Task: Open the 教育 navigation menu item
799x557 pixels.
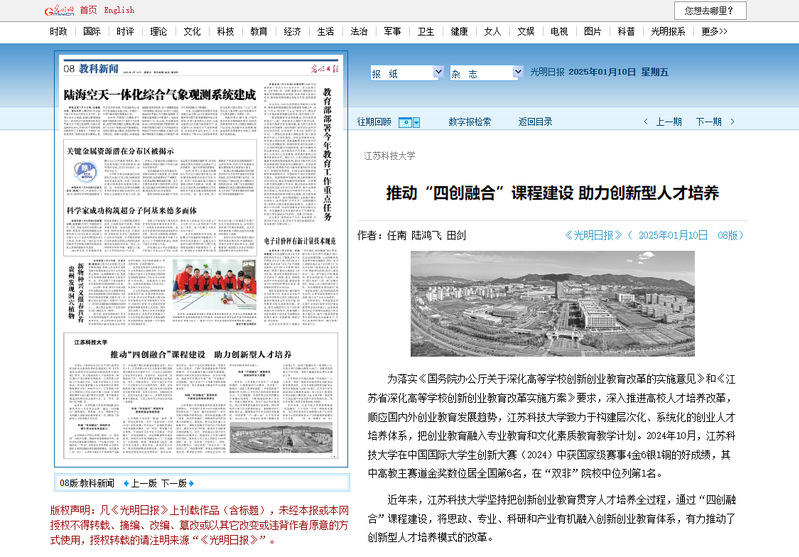Action: pos(258,31)
